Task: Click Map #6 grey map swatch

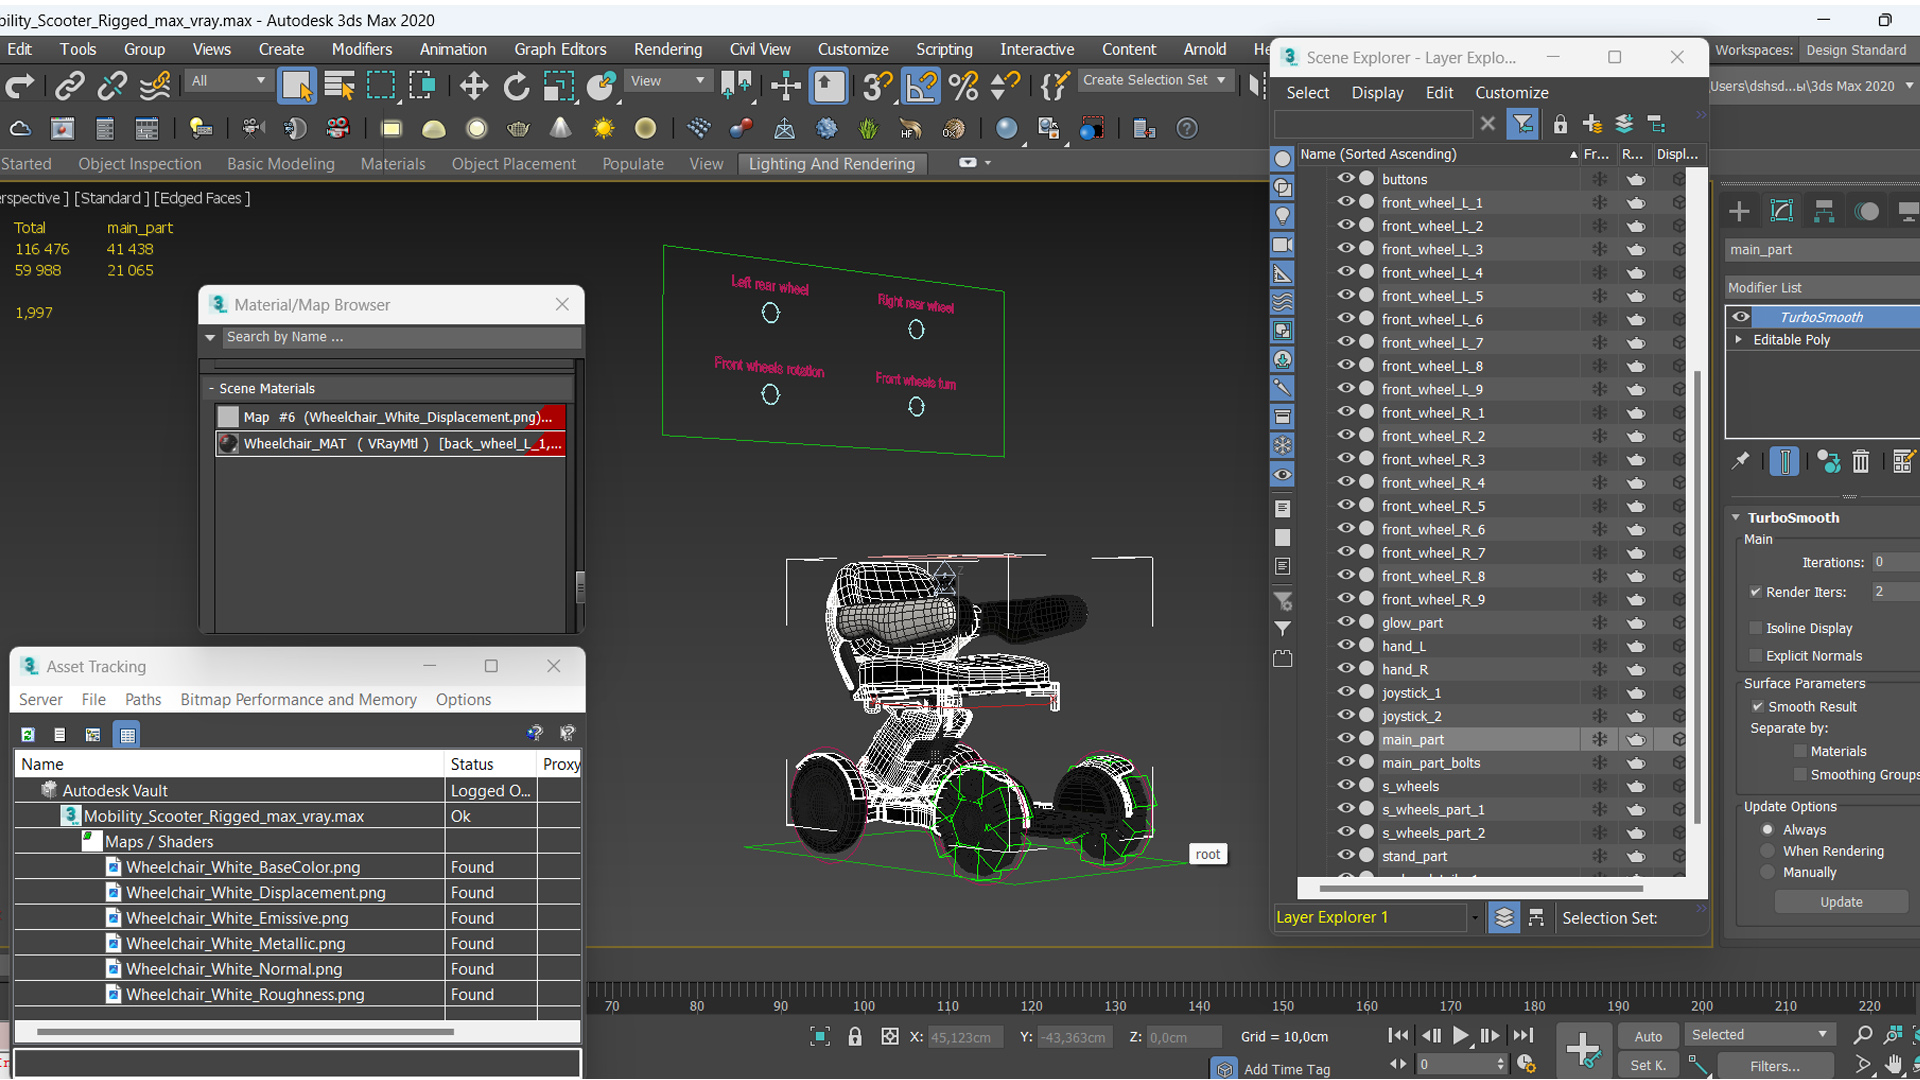Action: 229,417
